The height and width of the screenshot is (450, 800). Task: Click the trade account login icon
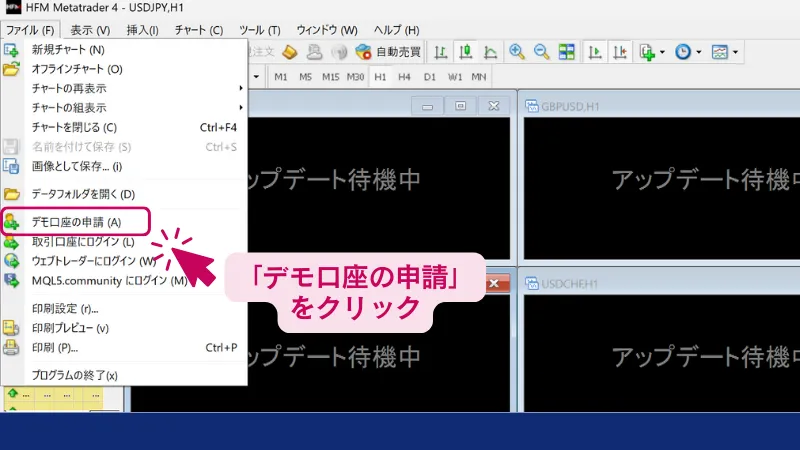pyautogui.click(x=11, y=241)
